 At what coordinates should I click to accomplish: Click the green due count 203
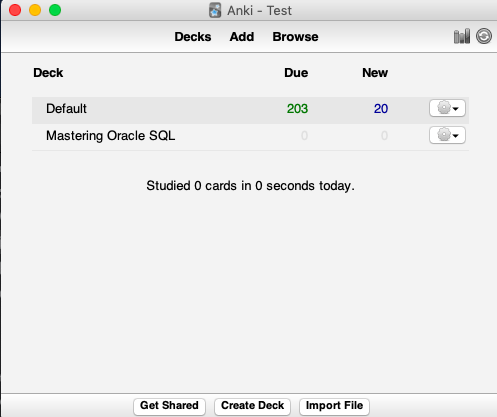[x=297, y=109]
